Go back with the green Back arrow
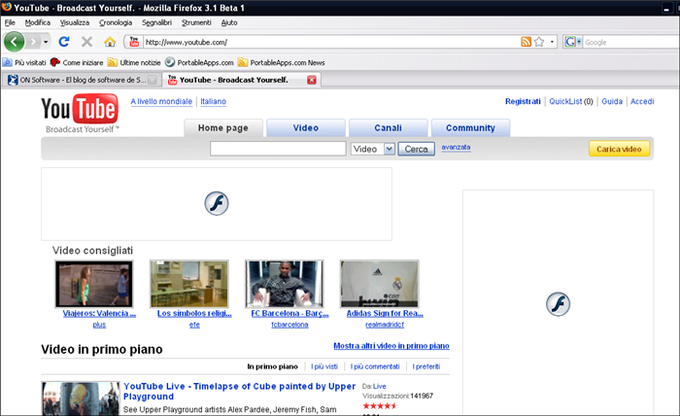 point(14,42)
